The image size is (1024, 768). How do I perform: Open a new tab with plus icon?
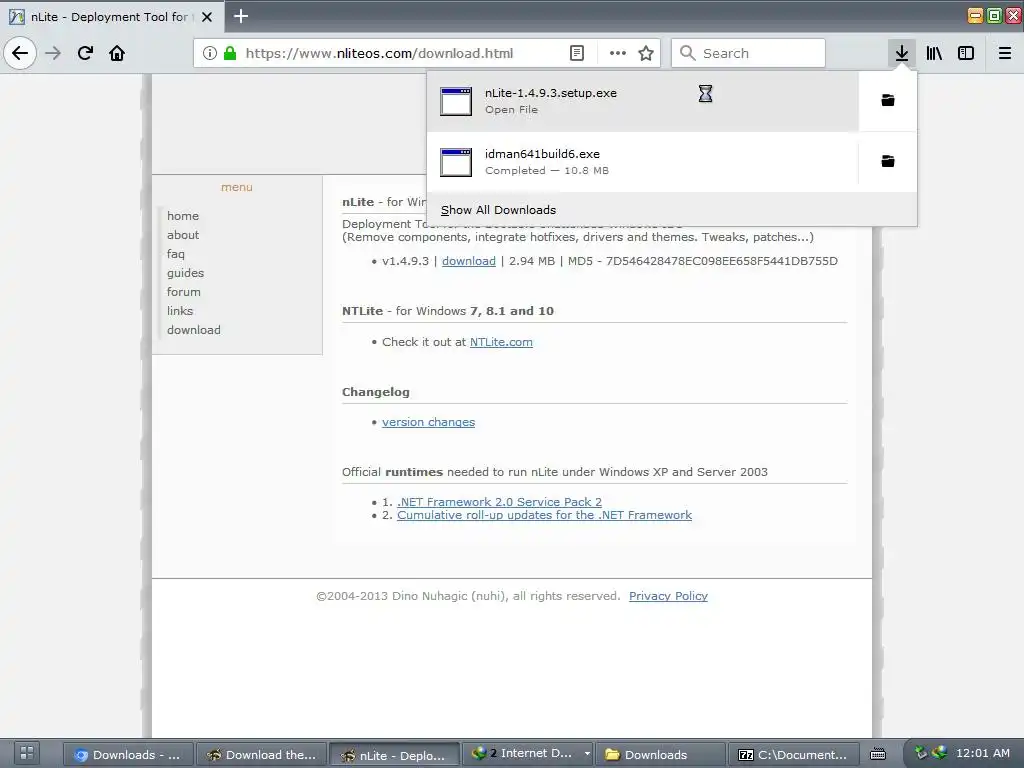point(241,16)
